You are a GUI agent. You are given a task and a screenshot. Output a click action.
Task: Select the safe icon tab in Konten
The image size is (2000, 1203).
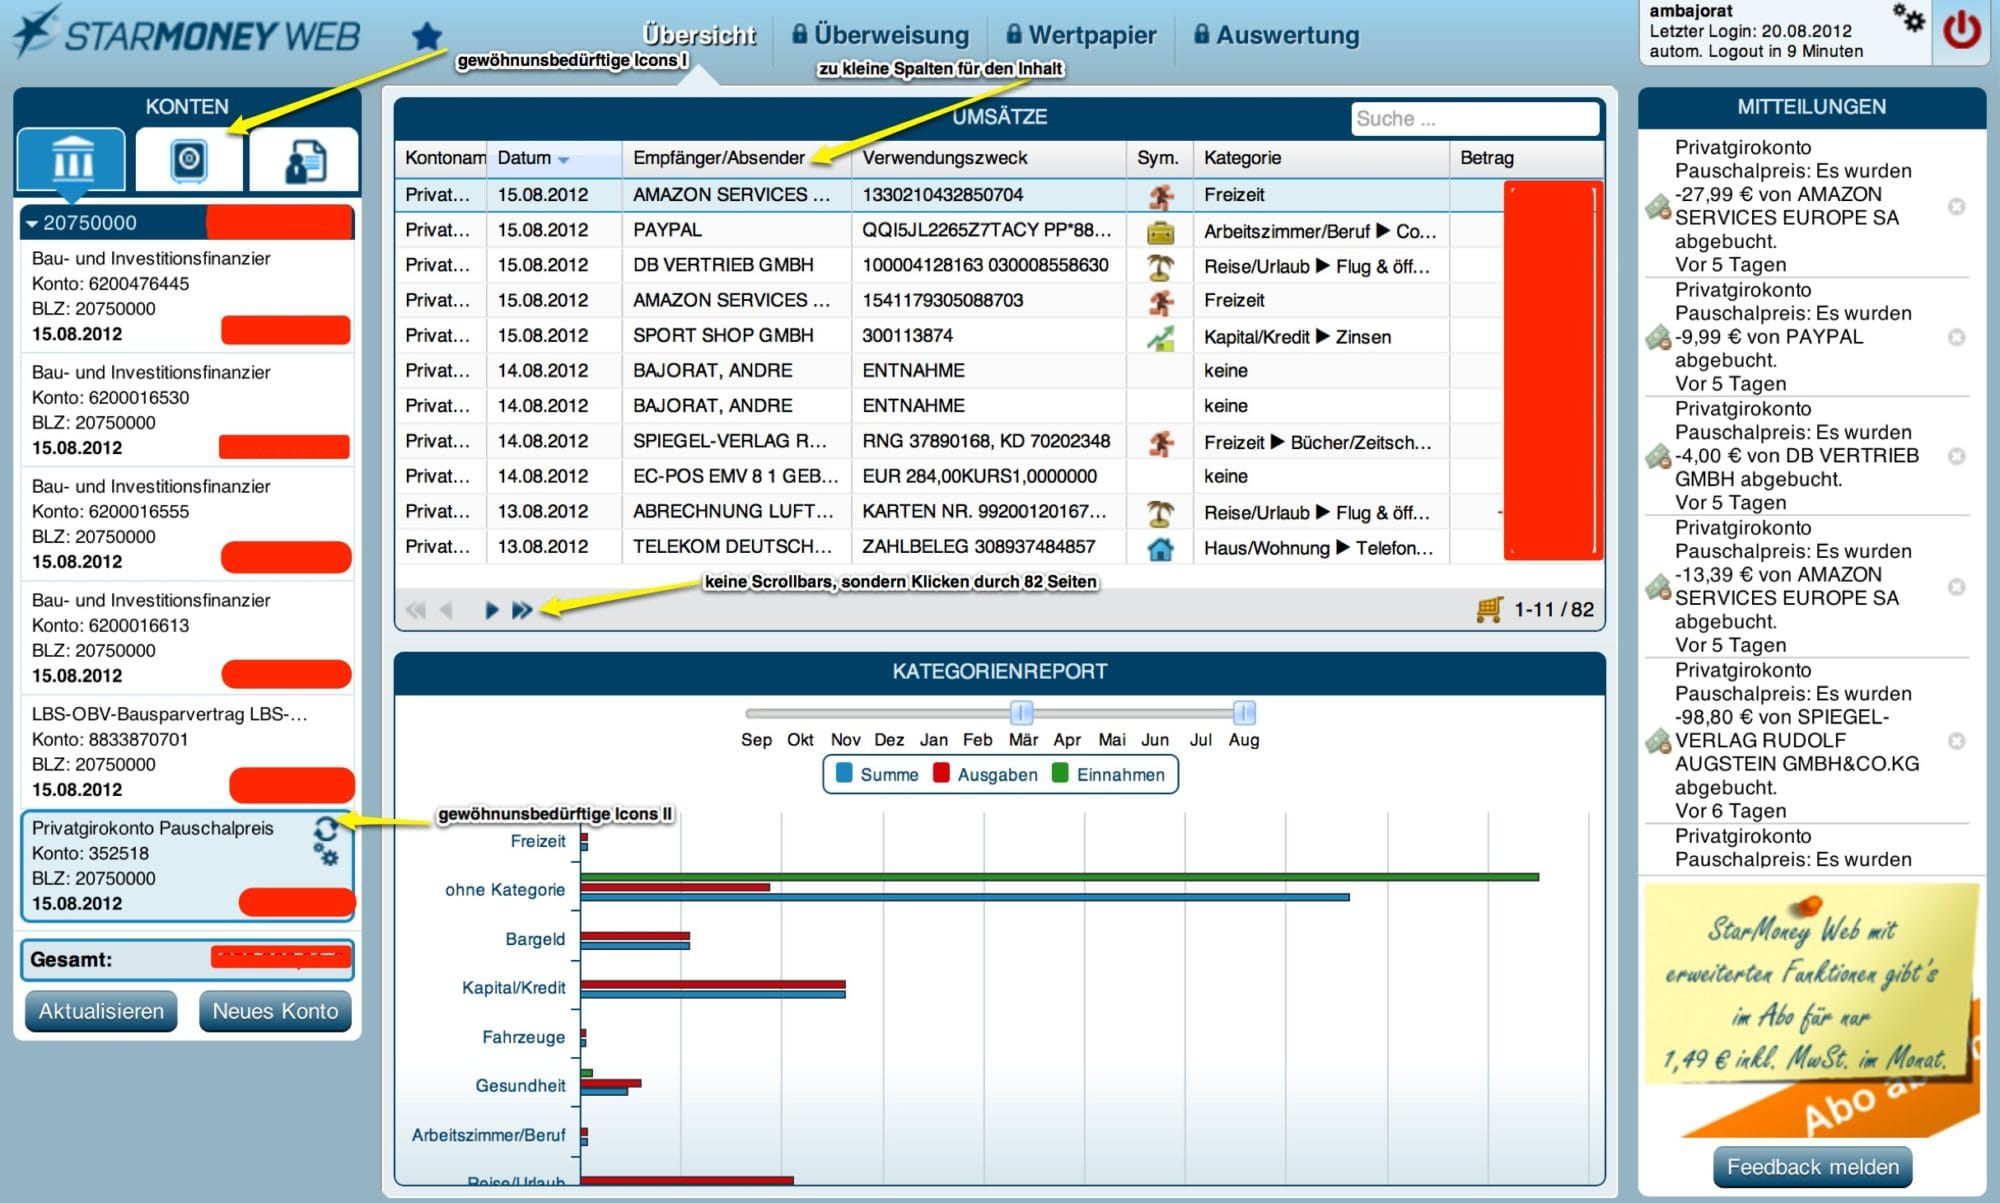tap(188, 159)
